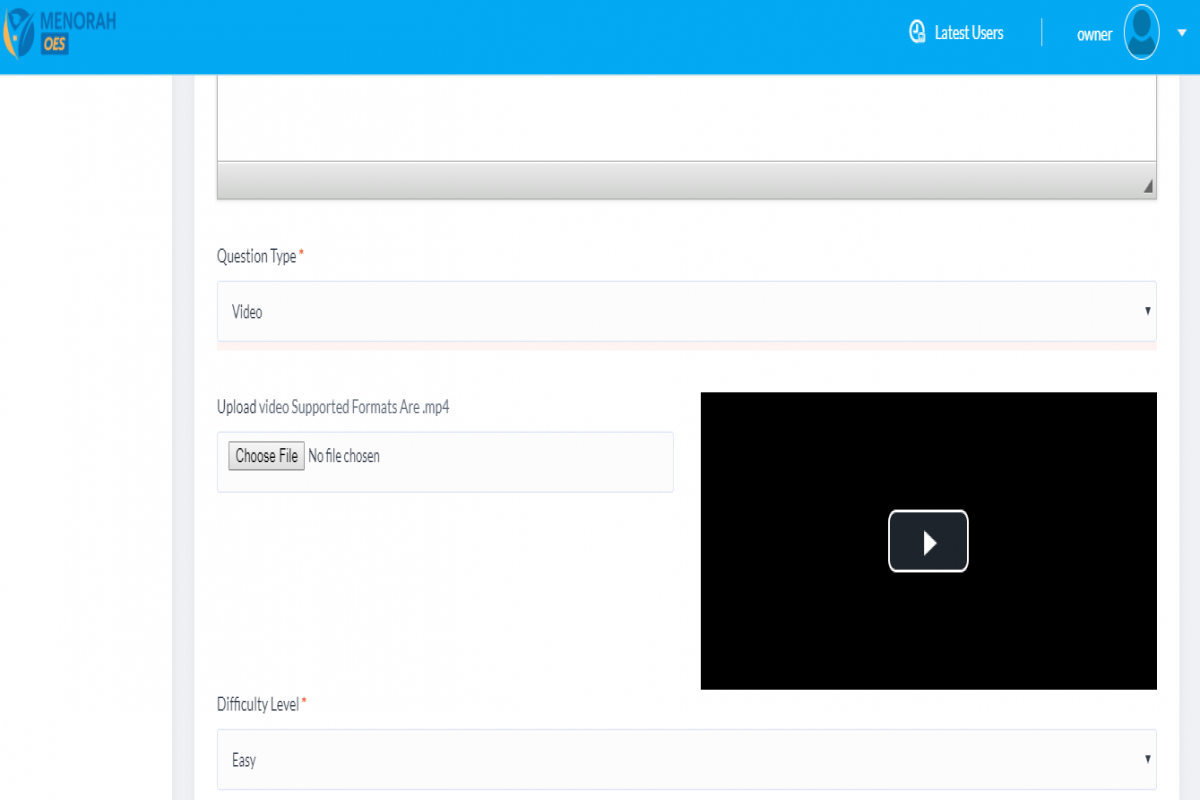Click the Latest Users person icon
This screenshot has width=1200, height=800.
pos(916,31)
